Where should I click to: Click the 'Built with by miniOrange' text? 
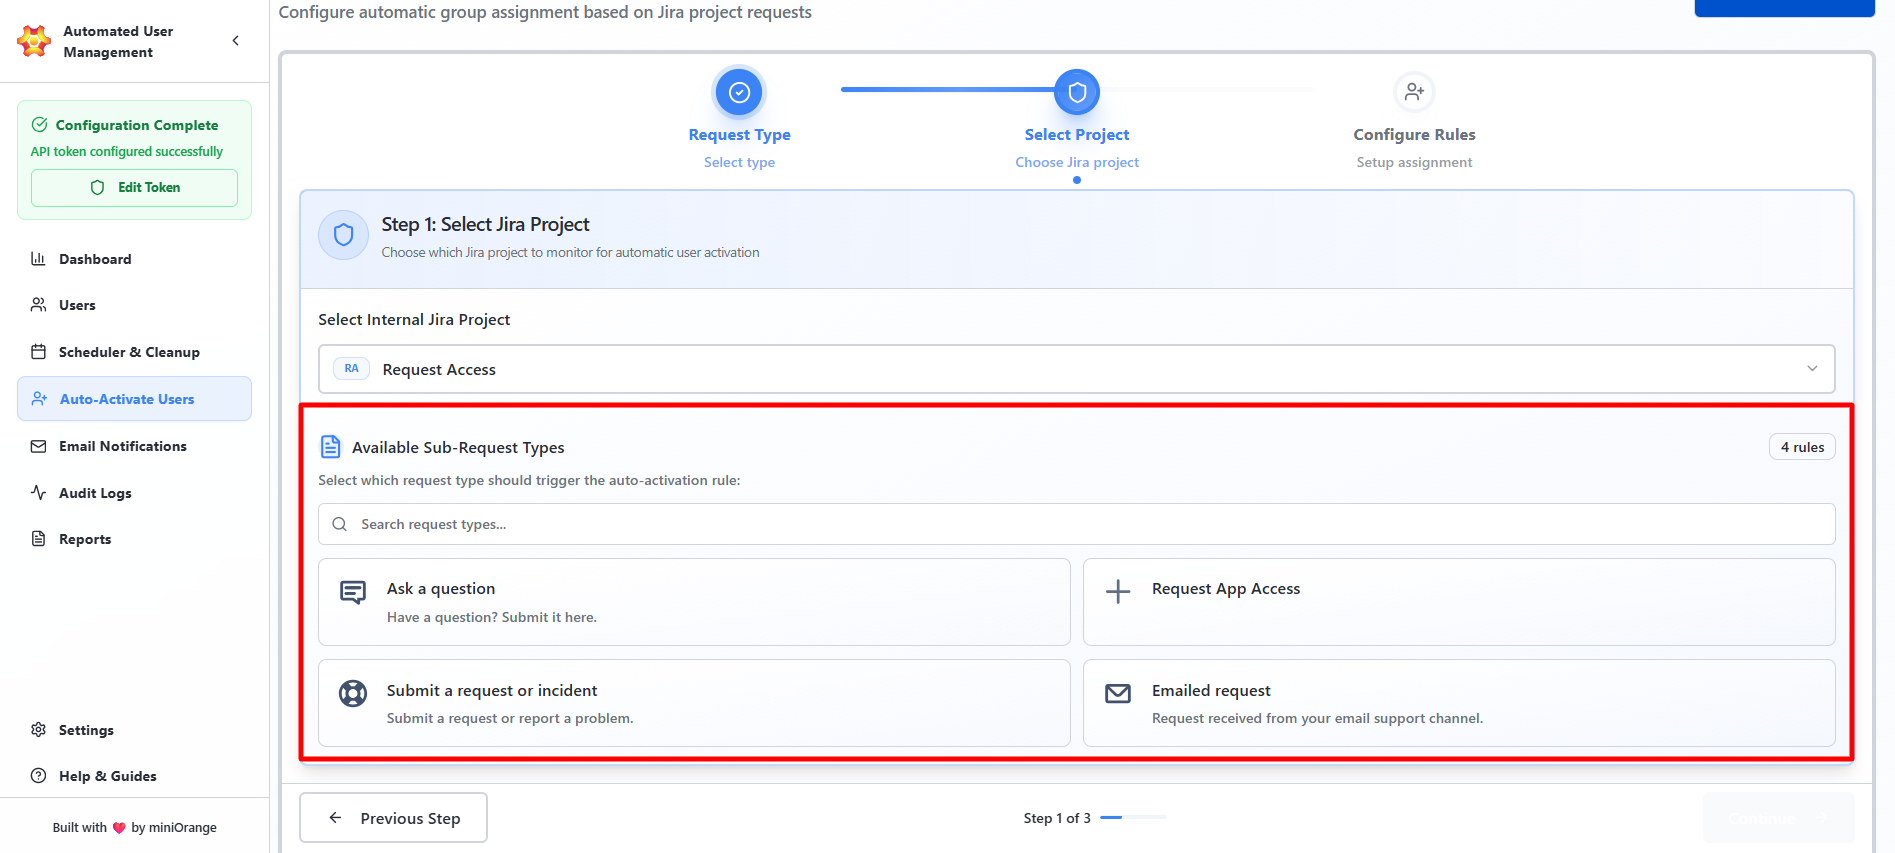pos(134,828)
